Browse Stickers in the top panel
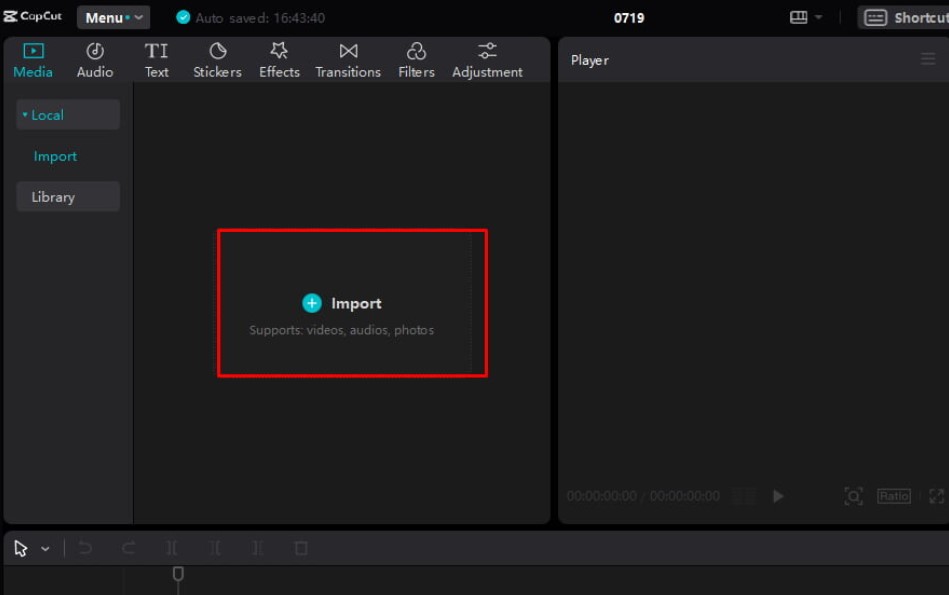Screen dimensions: 949x595 pyautogui.click(x=217, y=58)
